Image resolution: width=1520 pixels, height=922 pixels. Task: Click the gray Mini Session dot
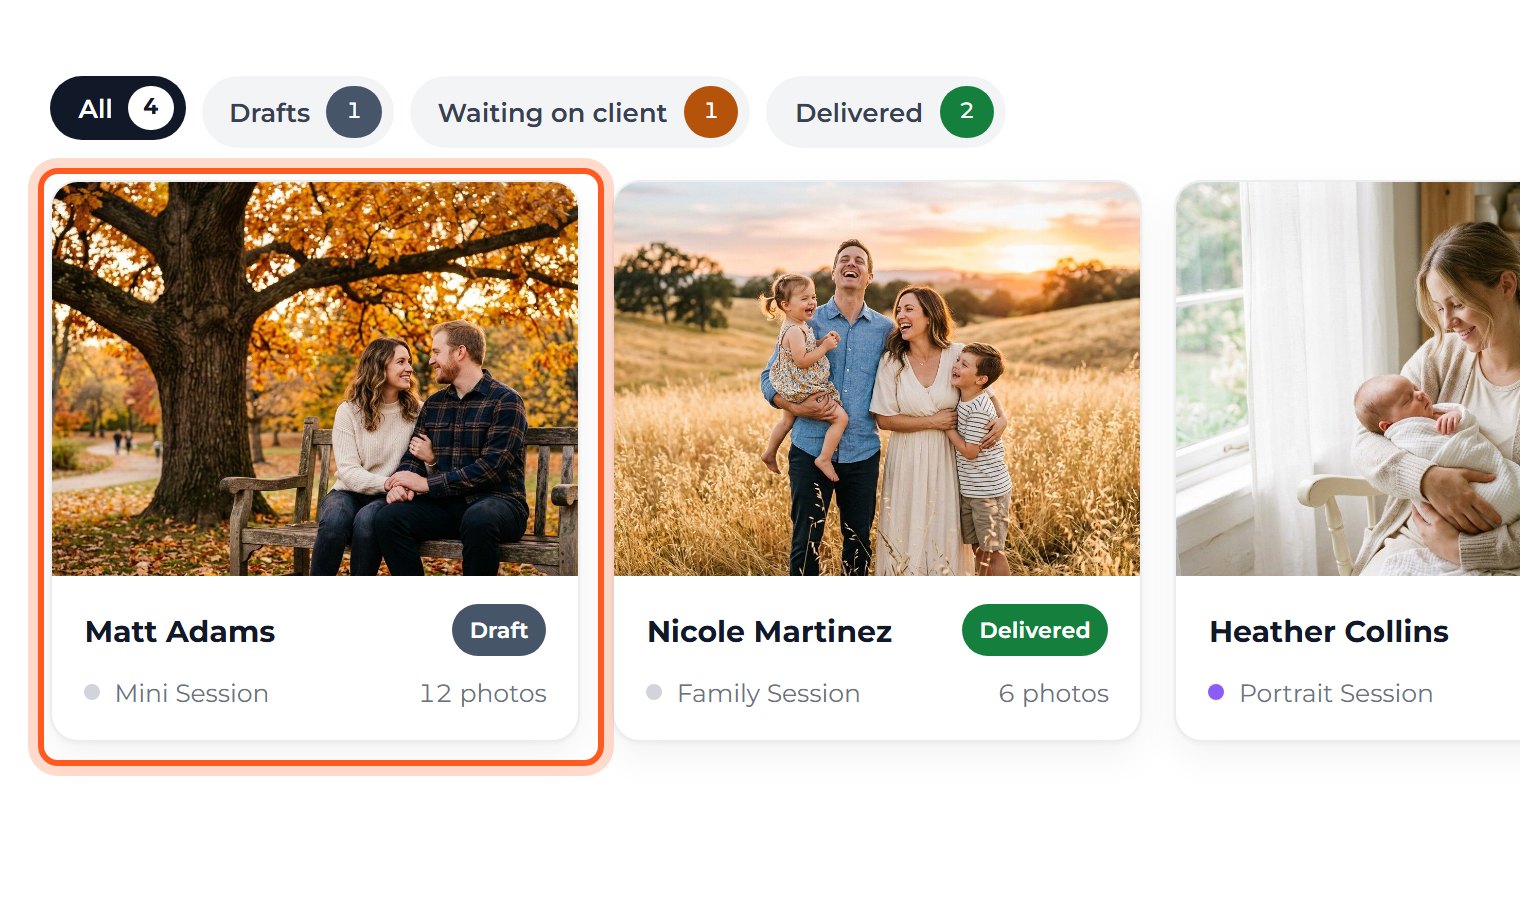[x=92, y=692]
